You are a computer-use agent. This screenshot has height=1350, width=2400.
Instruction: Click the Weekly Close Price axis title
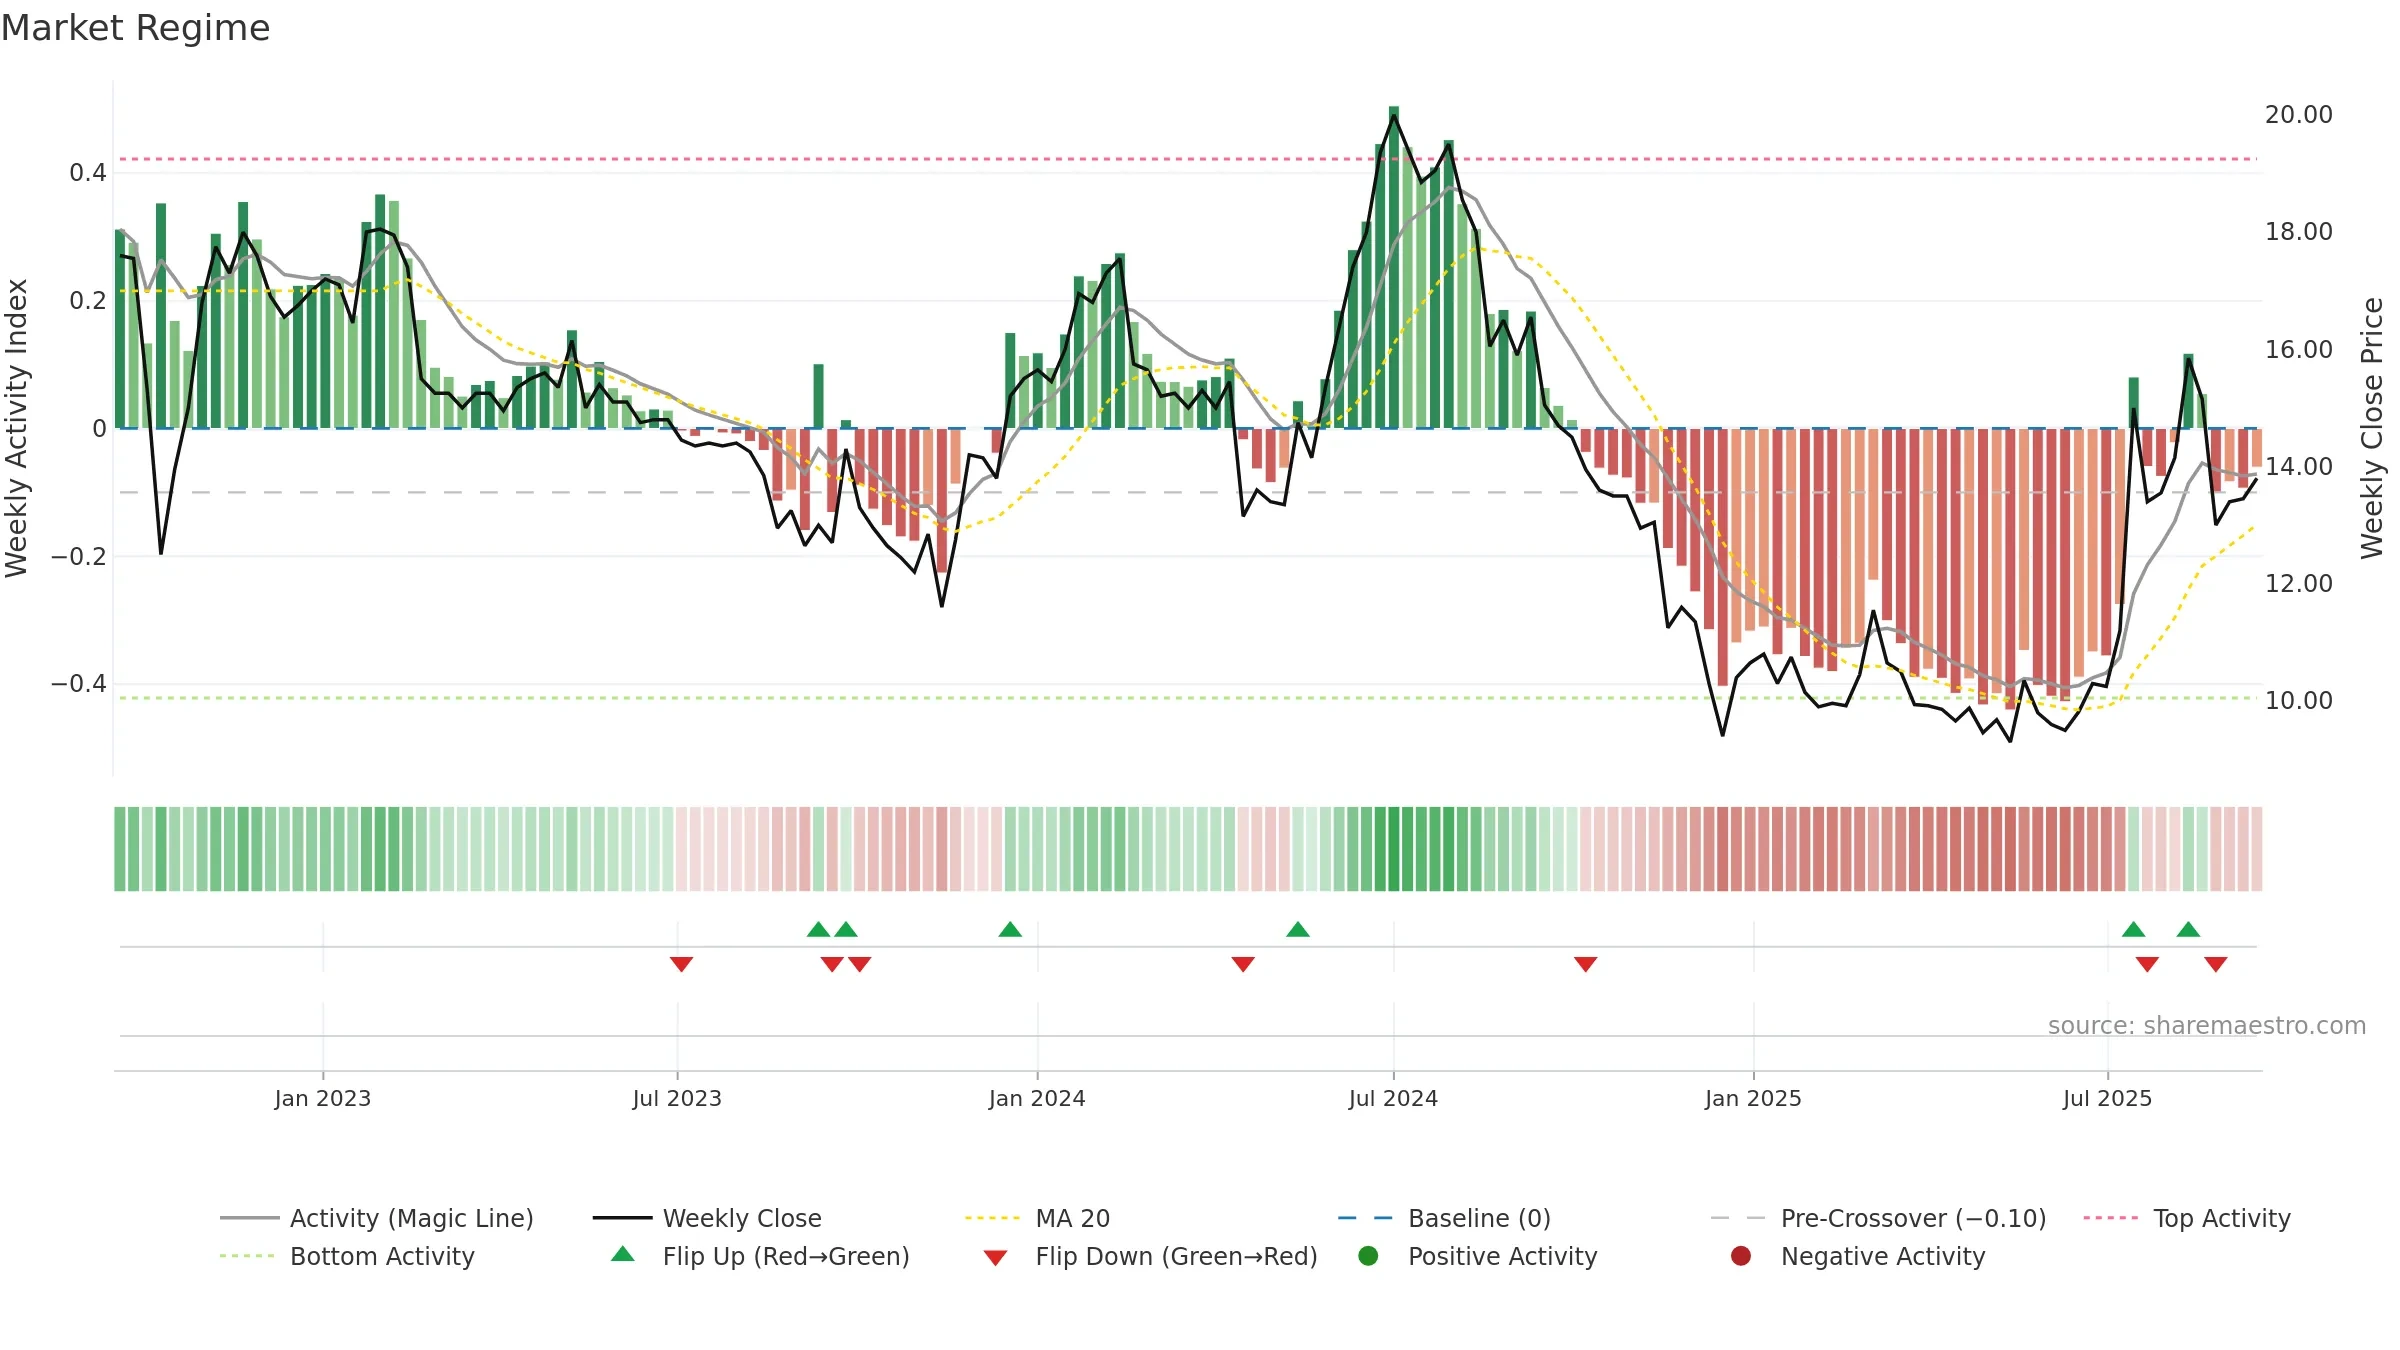(x=2372, y=428)
